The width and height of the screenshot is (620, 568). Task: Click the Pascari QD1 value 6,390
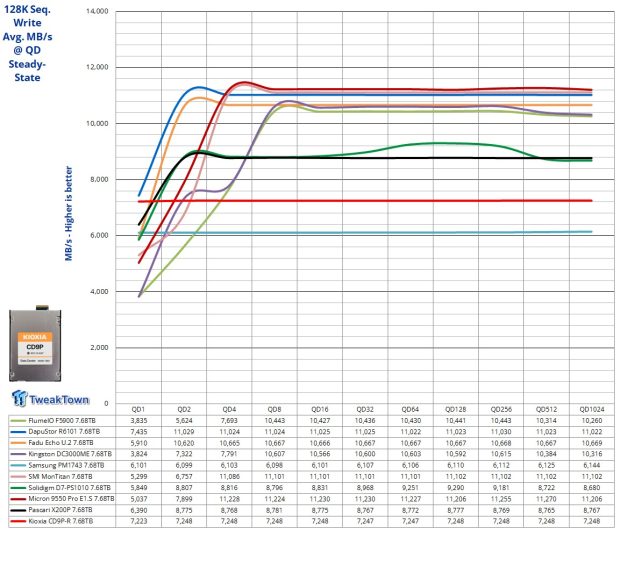click(x=139, y=510)
